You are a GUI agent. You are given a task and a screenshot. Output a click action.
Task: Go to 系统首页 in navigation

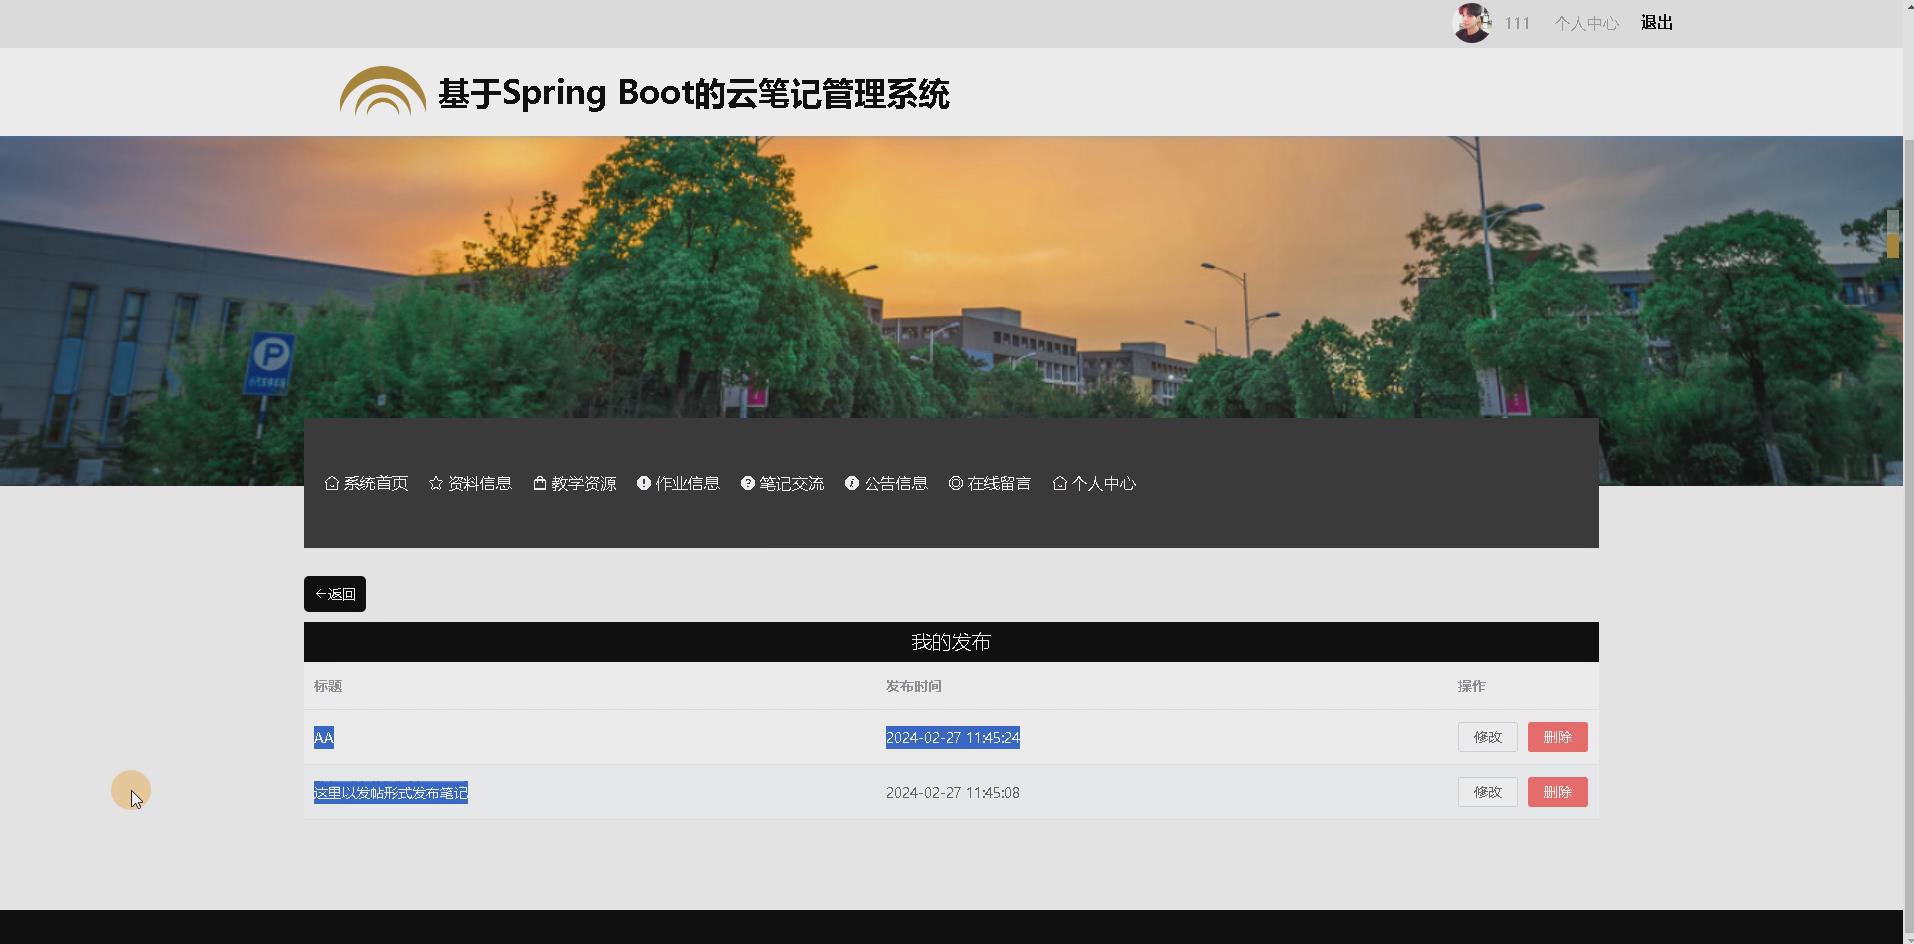(376, 484)
